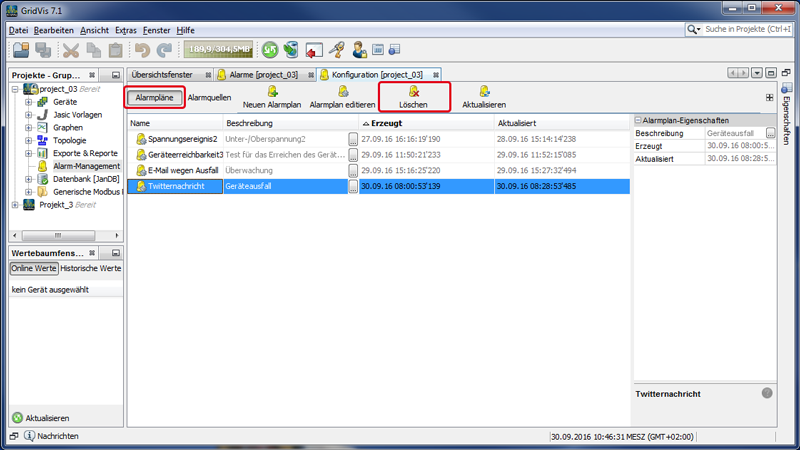This screenshot has width=800, height=450.
Task: Open the Nachrichten info icon in the status bar
Action: (x=30, y=436)
